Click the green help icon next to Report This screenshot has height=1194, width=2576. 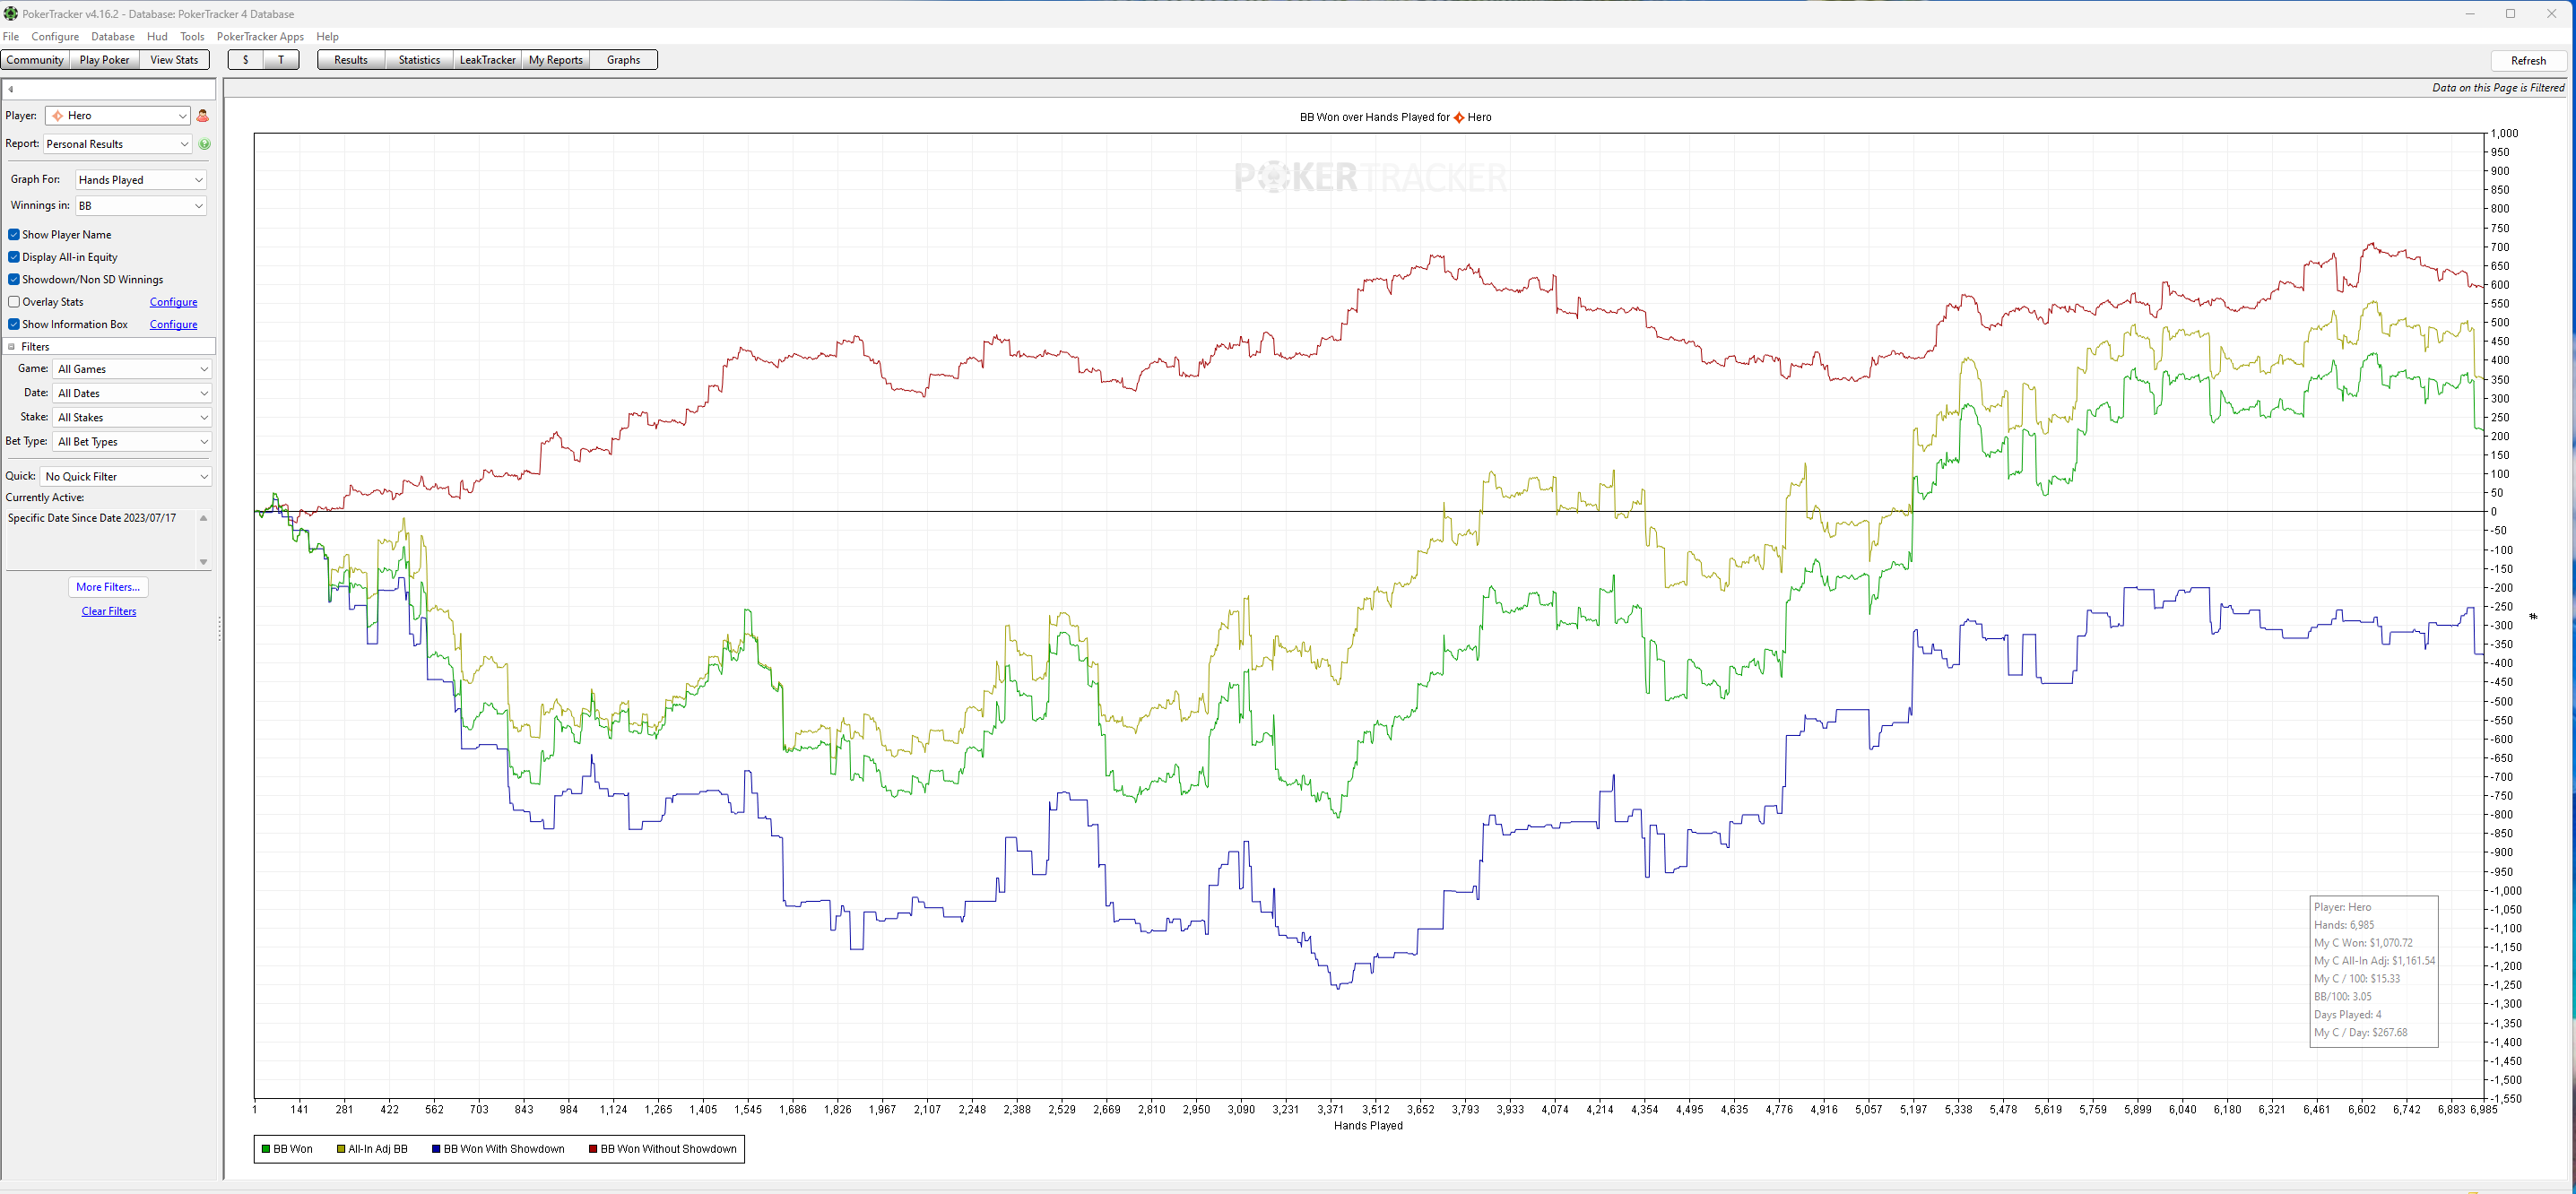click(205, 144)
